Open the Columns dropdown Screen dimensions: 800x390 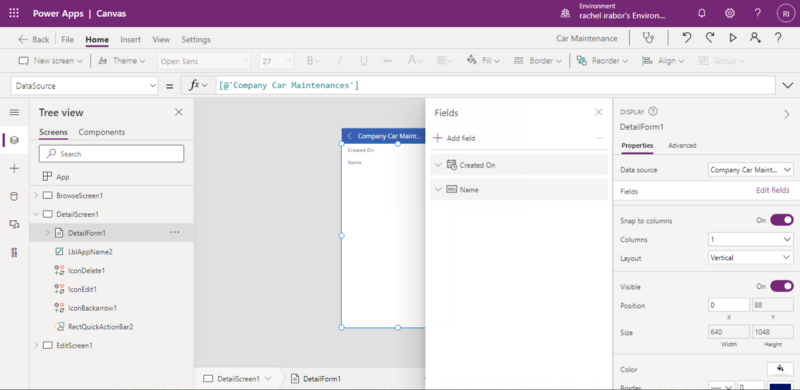point(751,239)
